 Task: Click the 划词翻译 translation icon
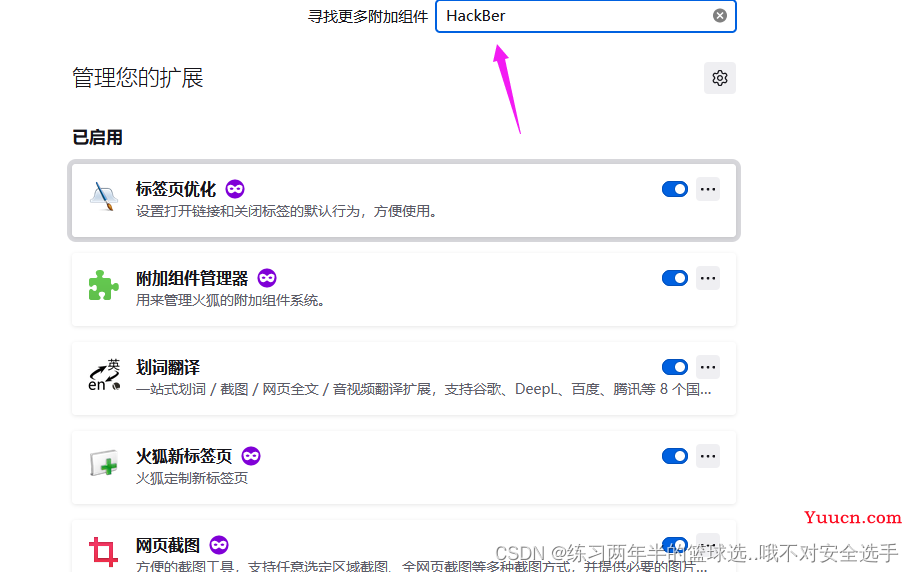104,374
